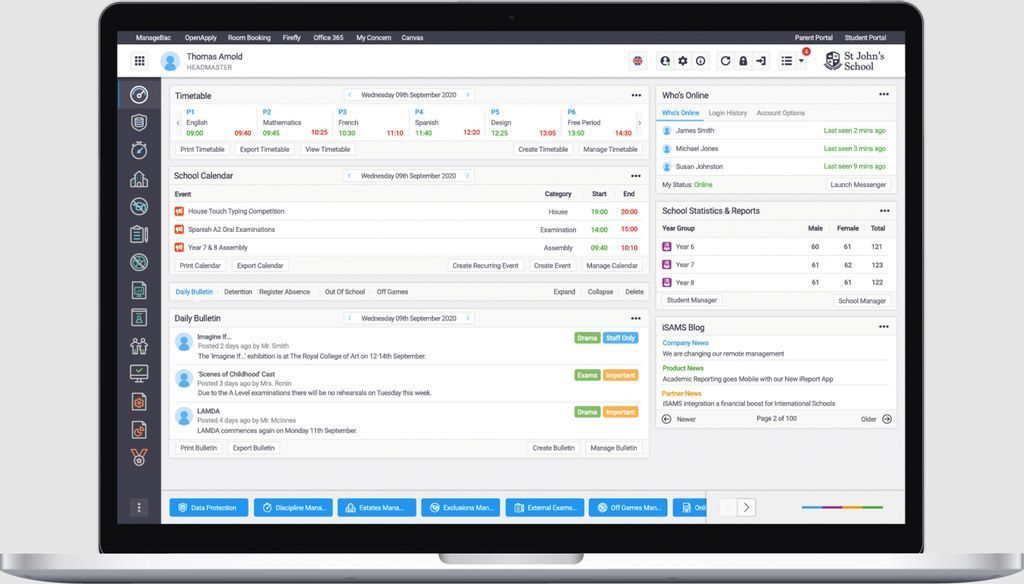Screen dimensions: 1024x584
Task: Click the Launch Messenger button
Action: point(858,185)
